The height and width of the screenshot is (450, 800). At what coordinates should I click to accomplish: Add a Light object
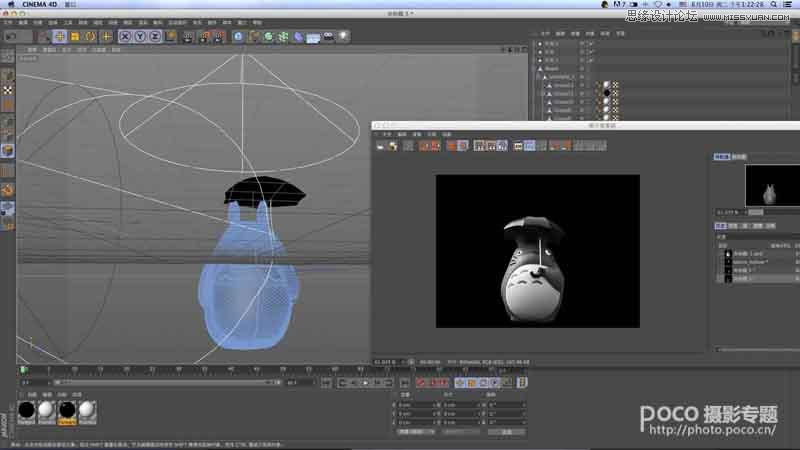(343, 36)
